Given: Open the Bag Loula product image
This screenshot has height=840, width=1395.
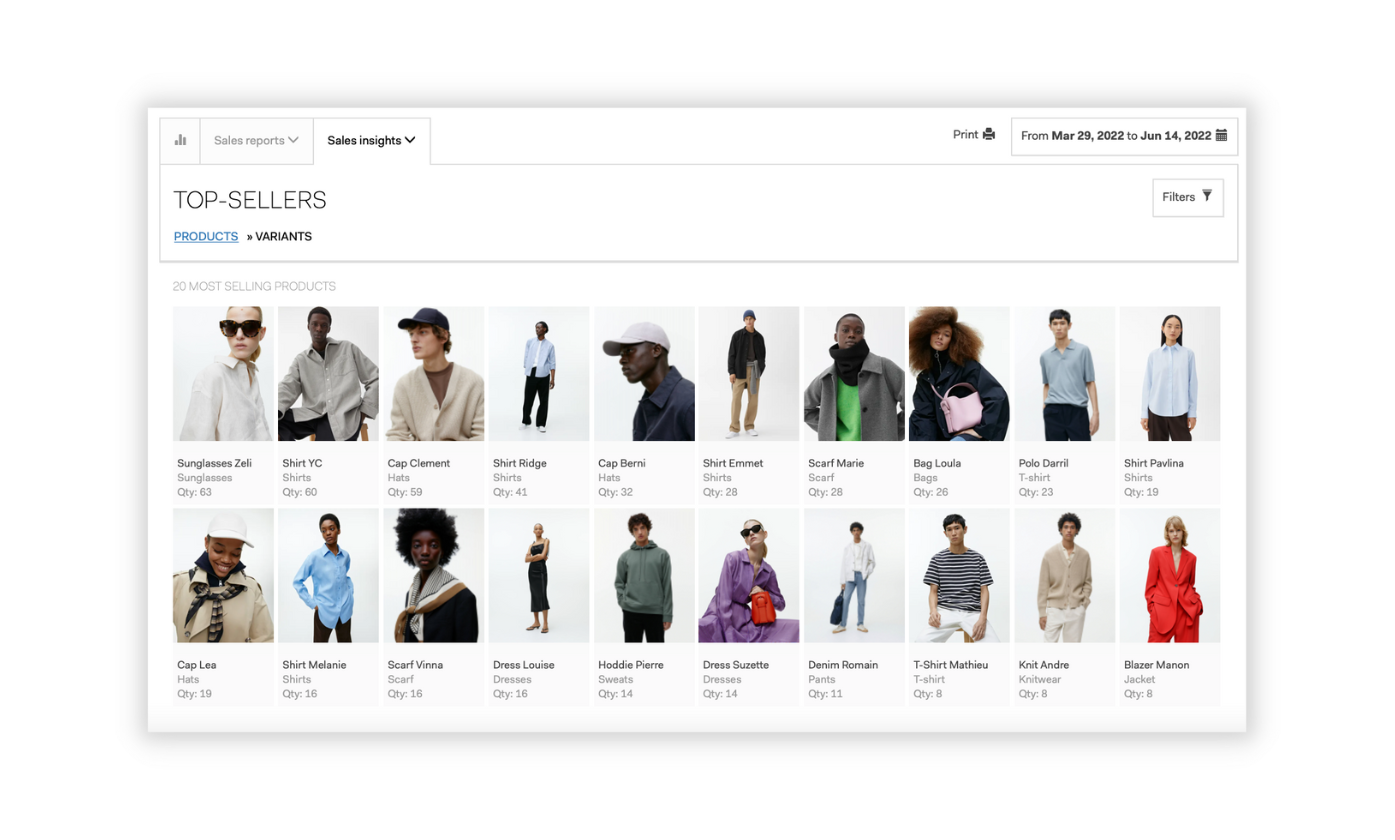Looking at the screenshot, I should pos(960,374).
